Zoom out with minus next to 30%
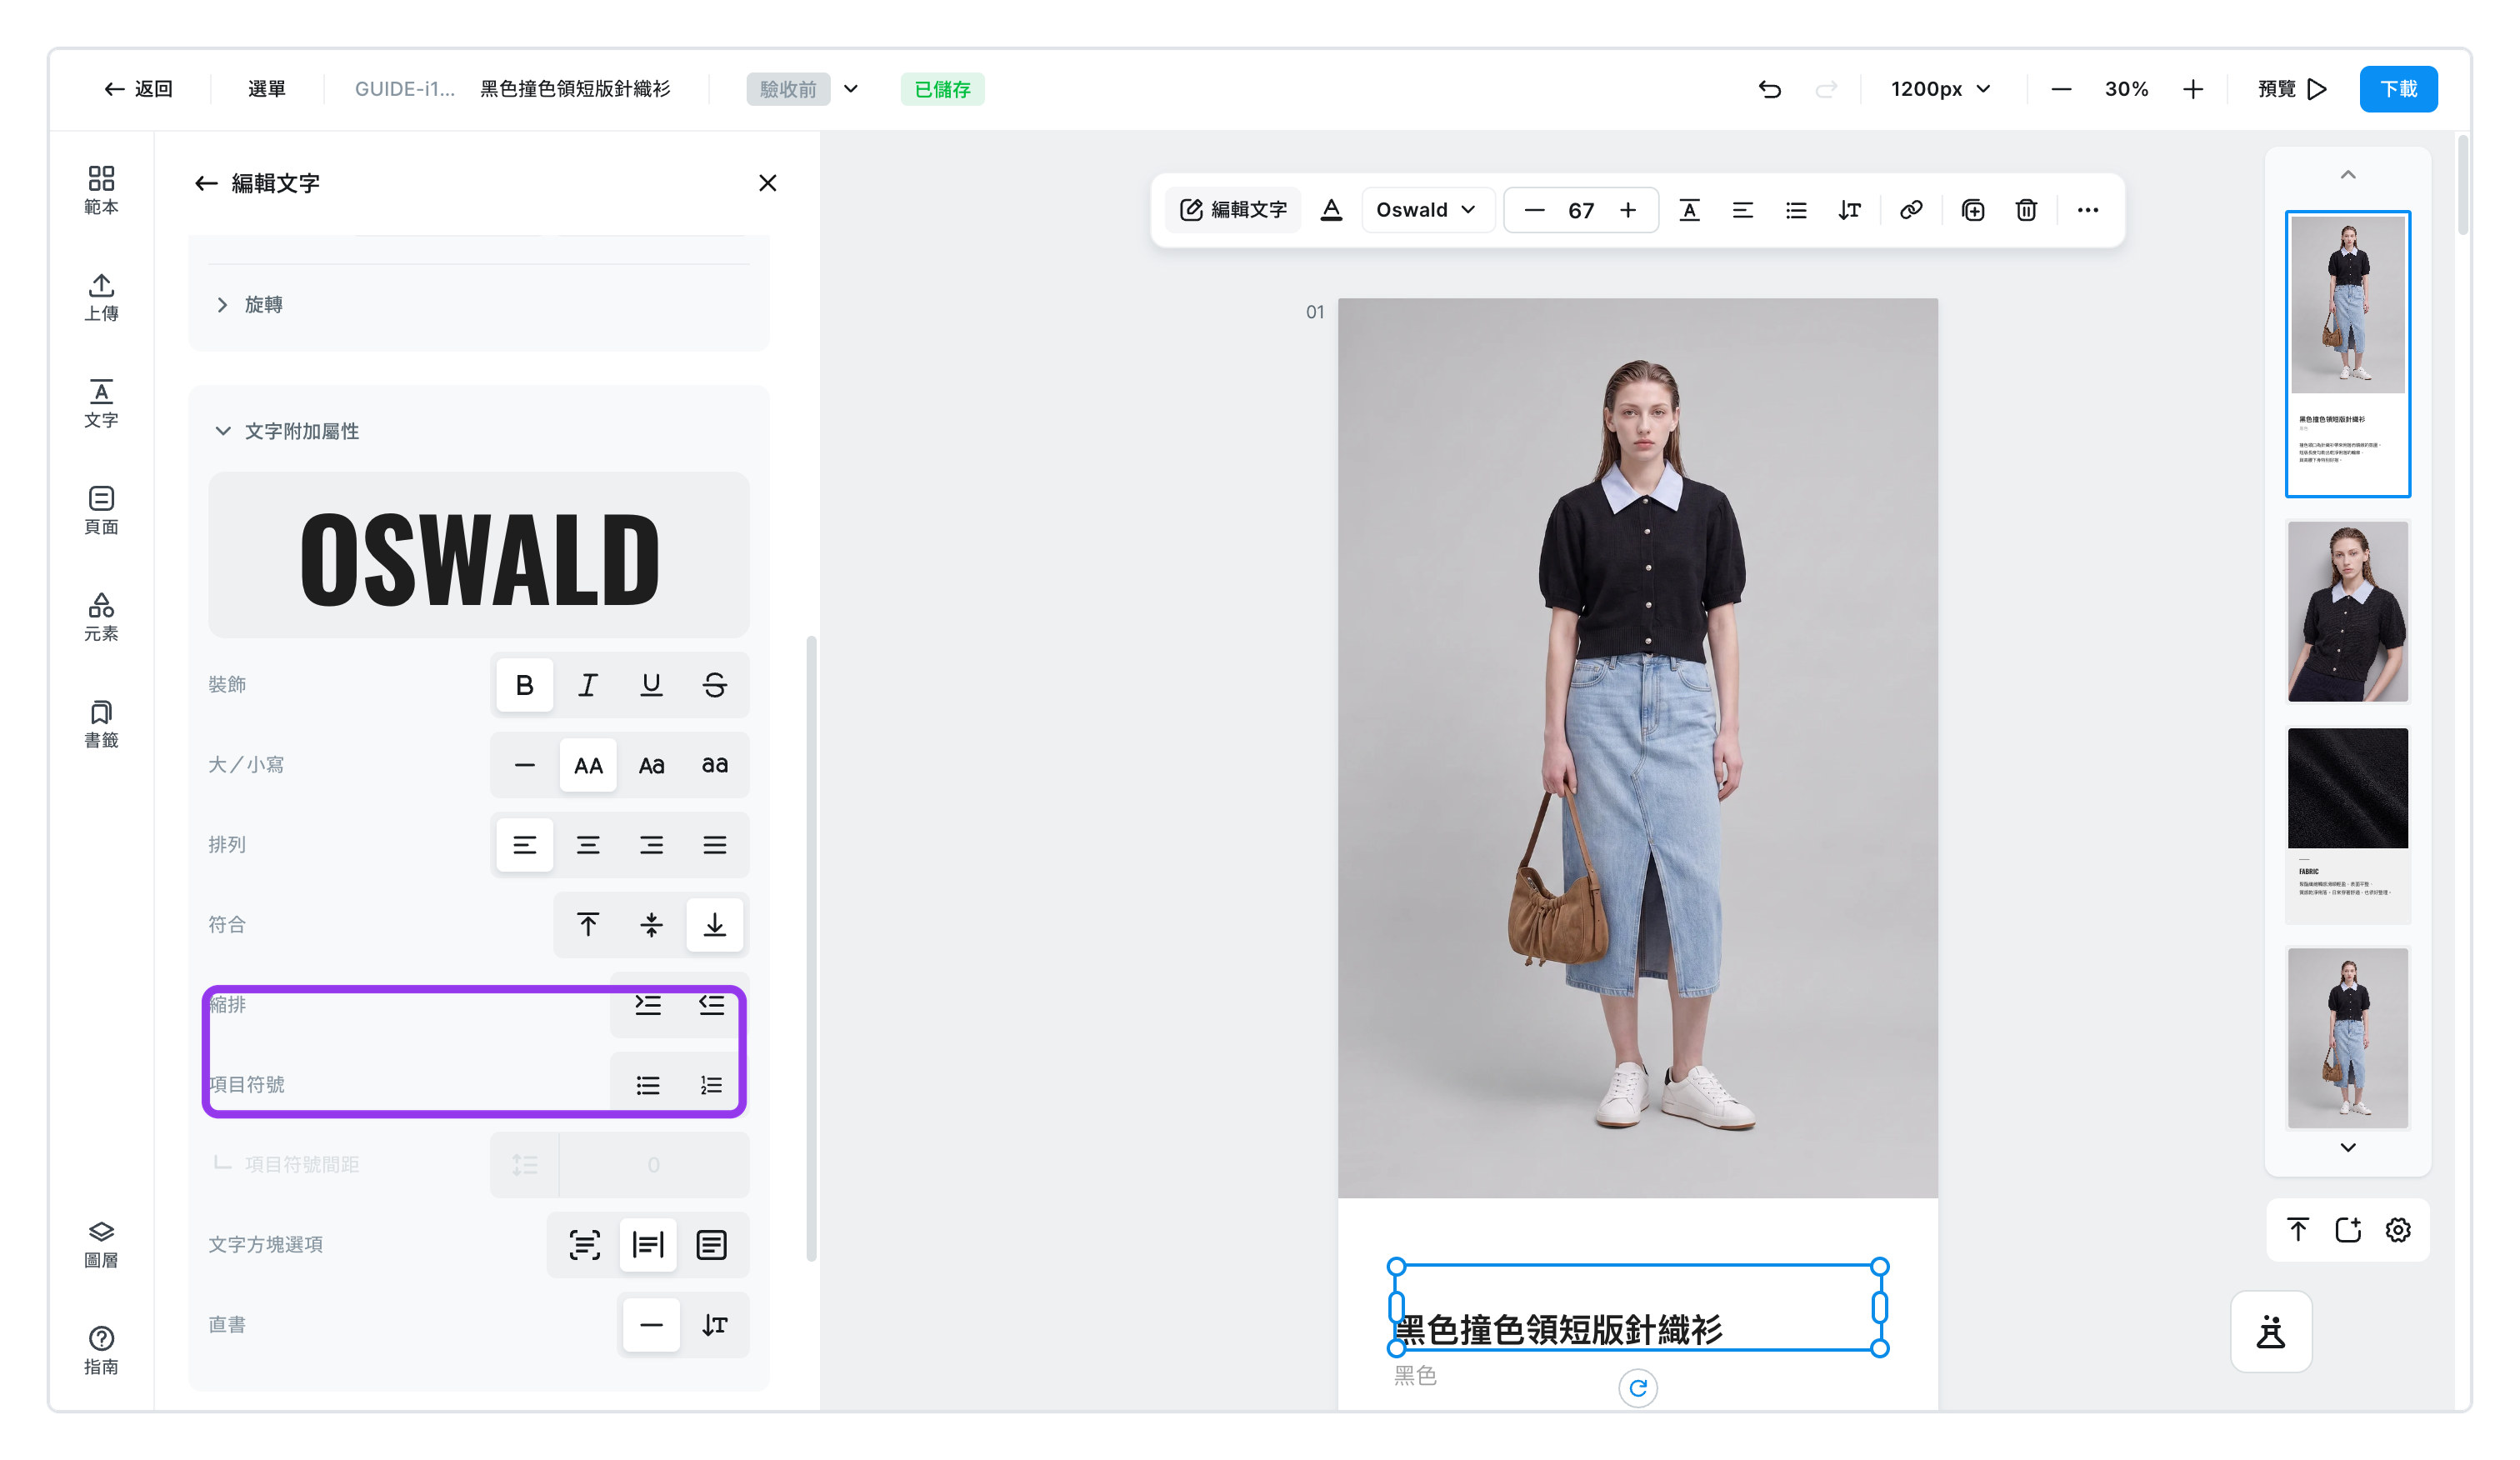 pyautogui.click(x=2061, y=89)
